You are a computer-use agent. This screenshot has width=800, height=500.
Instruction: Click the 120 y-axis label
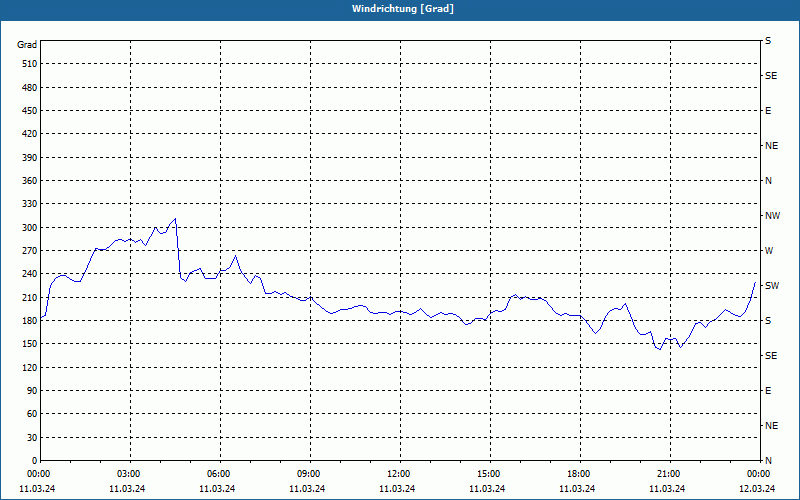[30, 368]
